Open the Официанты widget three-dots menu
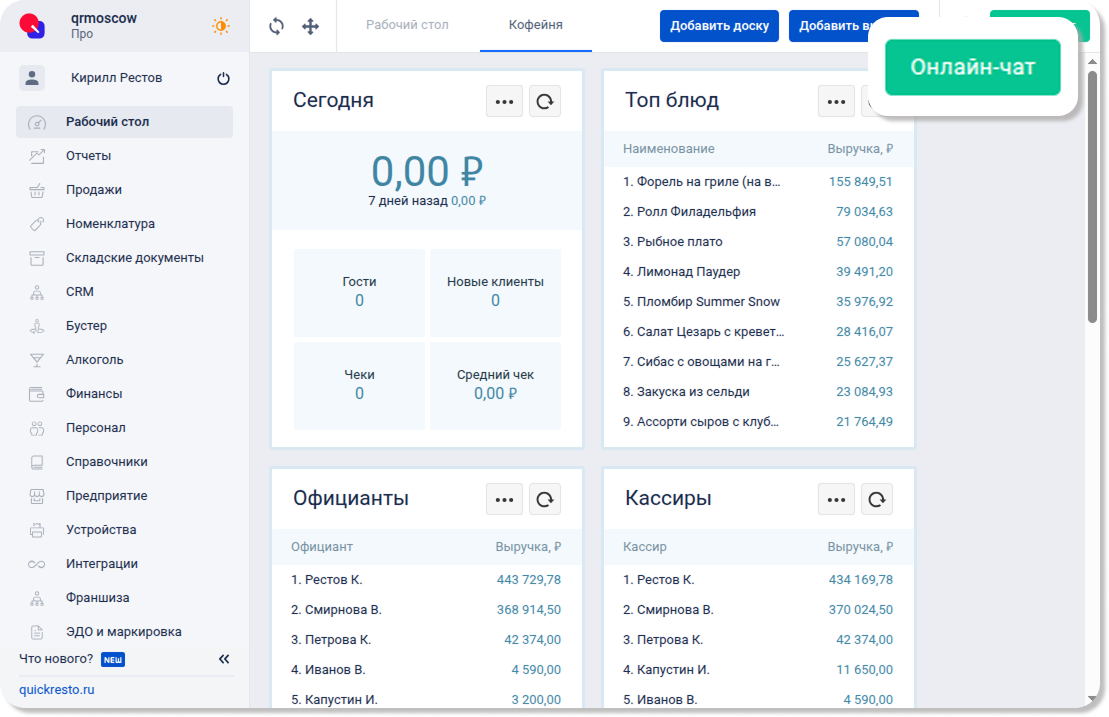Screen dimensions: 1109x717 (x=504, y=499)
